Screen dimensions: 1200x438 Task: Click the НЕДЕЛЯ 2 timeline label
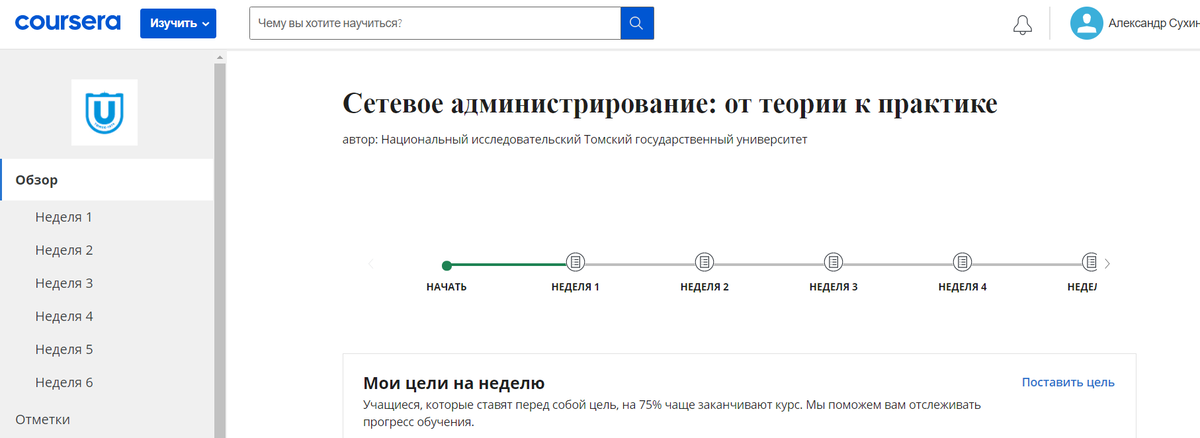click(704, 287)
